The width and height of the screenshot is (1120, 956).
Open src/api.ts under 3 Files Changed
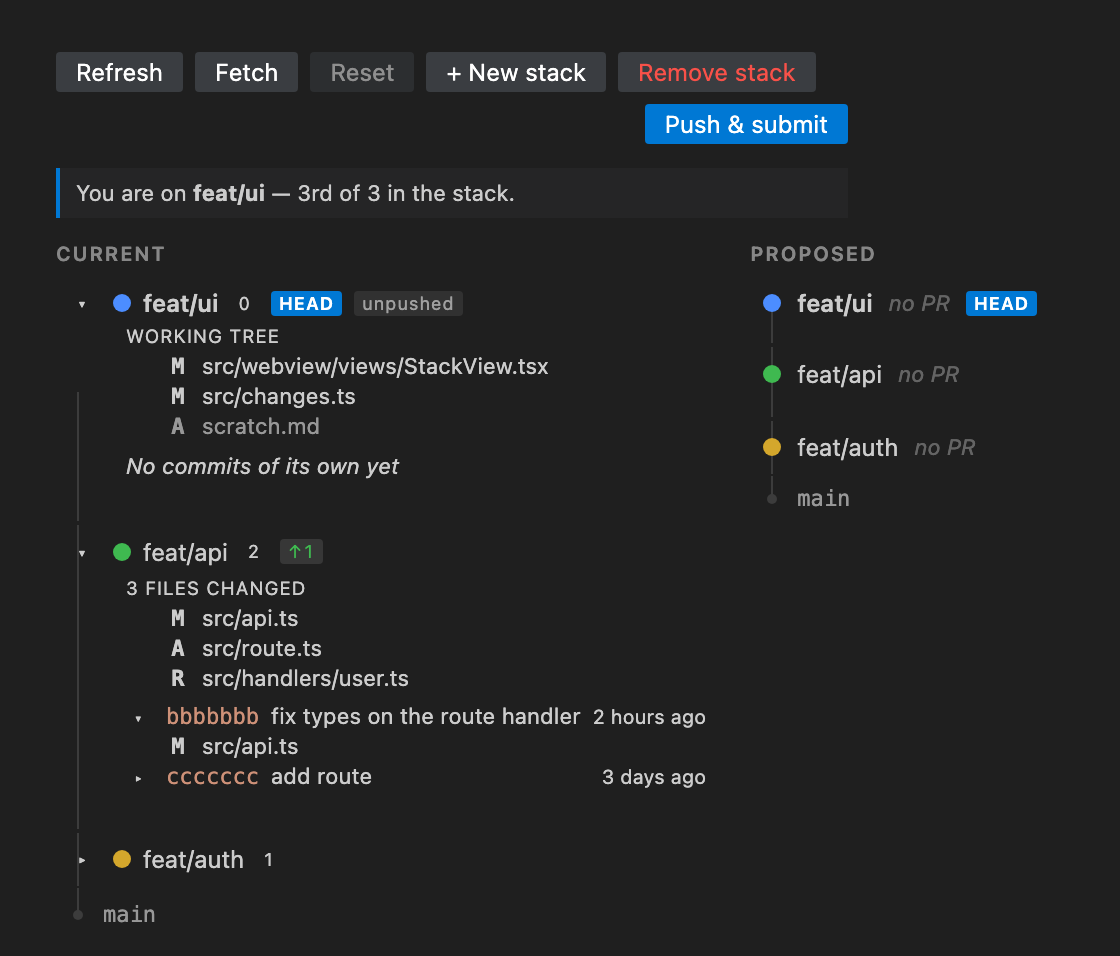[250, 619]
